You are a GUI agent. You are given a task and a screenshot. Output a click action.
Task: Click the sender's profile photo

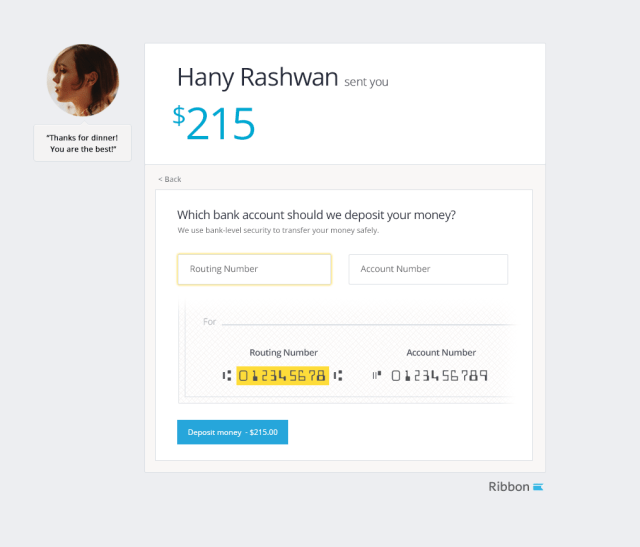(x=83, y=80)
